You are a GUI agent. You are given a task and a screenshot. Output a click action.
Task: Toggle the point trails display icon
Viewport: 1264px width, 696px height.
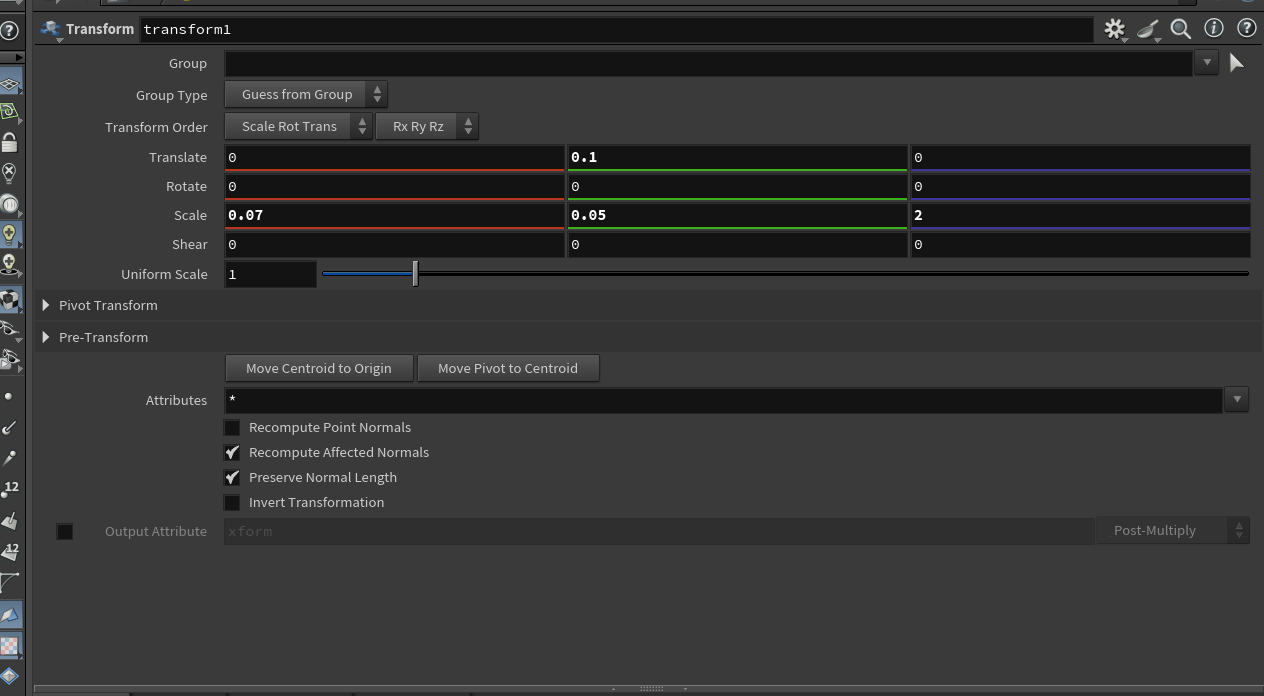[10, 457]
